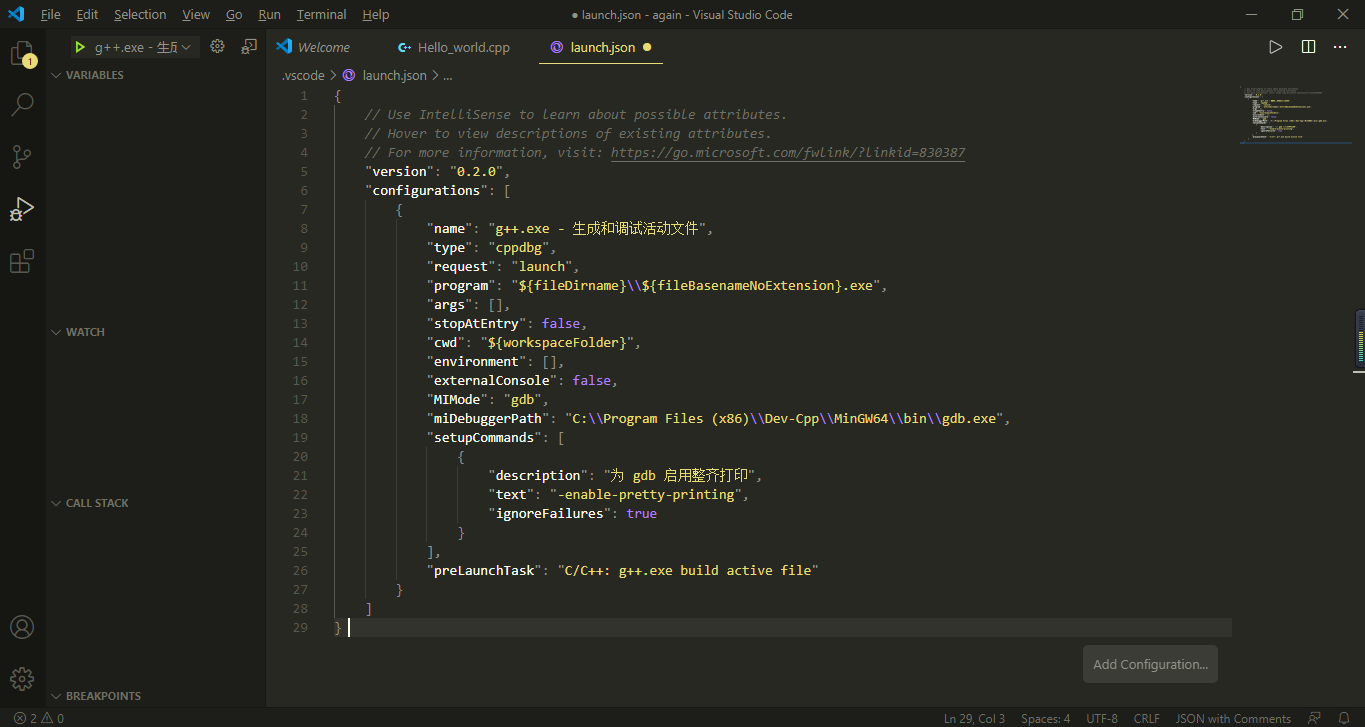
Task: Click the "stopAtEntry" false value
Action: coord(561,323)
